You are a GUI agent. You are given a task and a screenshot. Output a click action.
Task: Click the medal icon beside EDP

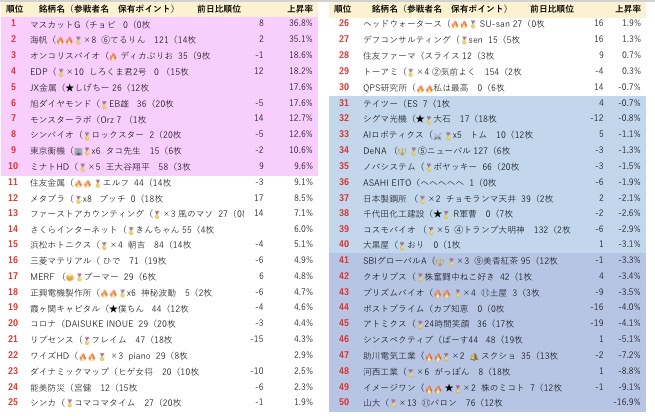click(59, 72)
